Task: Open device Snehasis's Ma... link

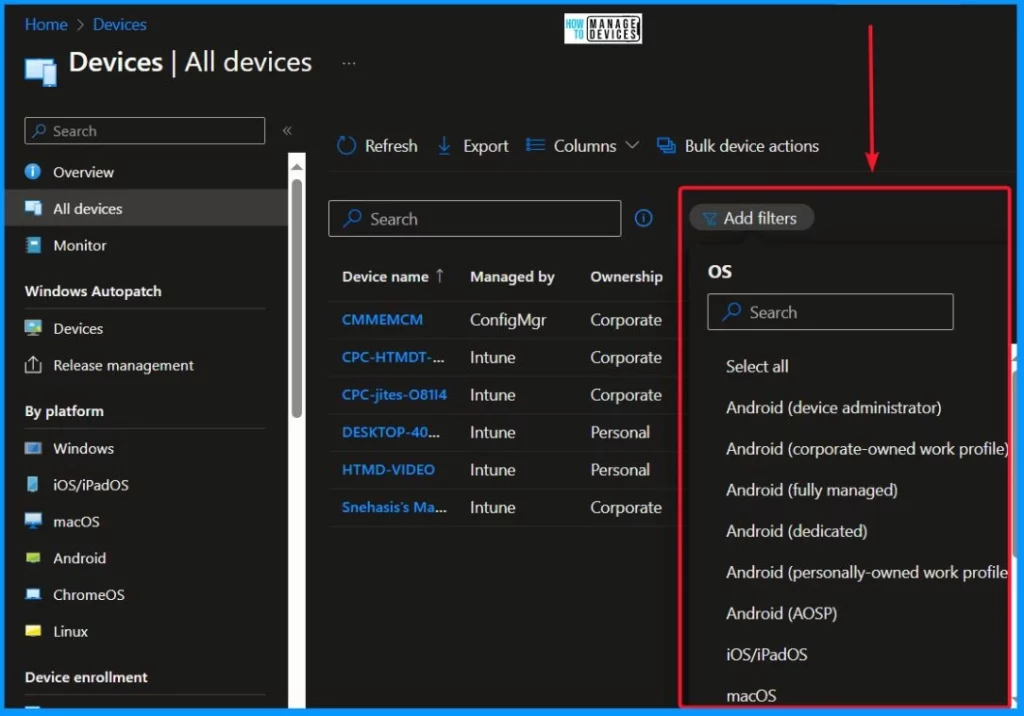Action: (394, 507)
